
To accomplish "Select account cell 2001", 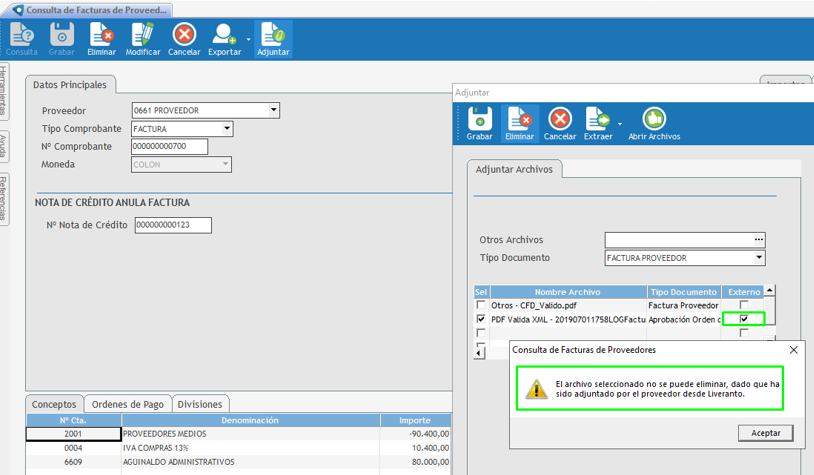I will click(73, 433).
